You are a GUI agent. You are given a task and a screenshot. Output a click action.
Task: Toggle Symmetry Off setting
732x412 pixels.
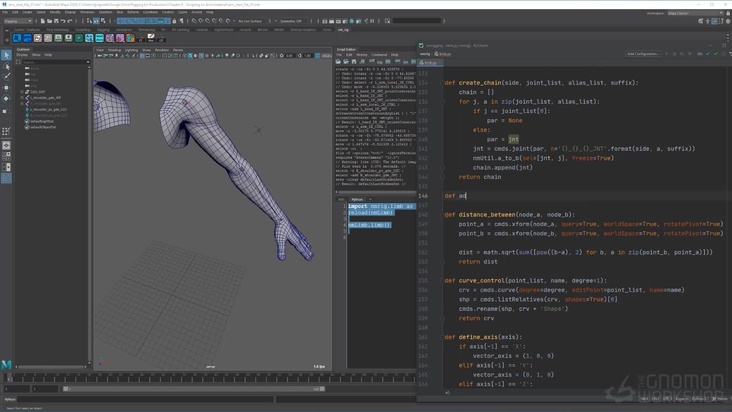pos(291,21)
